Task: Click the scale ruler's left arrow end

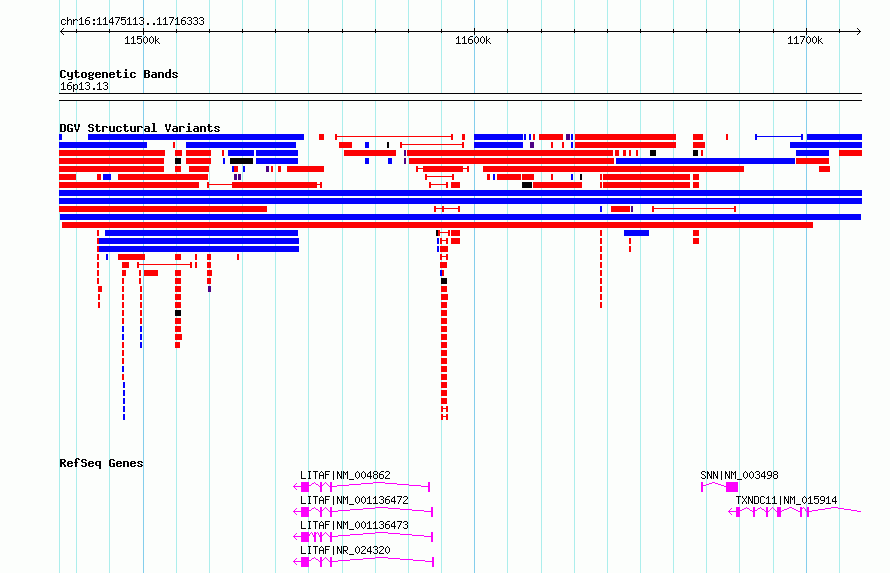Action: [x=63, y=31]
